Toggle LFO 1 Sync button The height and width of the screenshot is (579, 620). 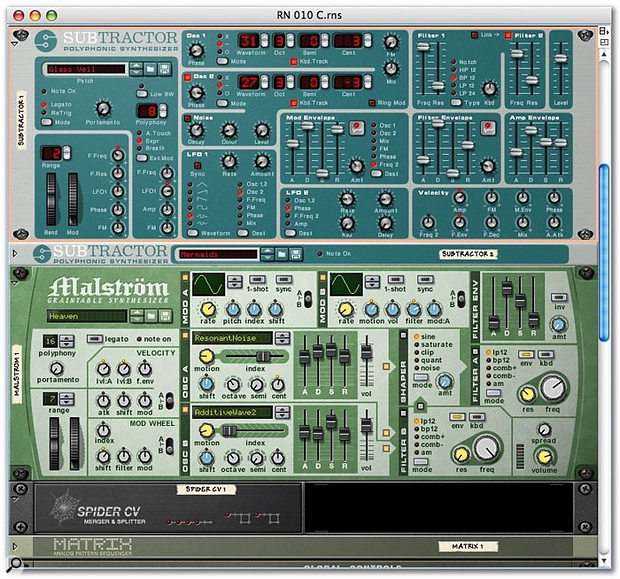[197, 165]
